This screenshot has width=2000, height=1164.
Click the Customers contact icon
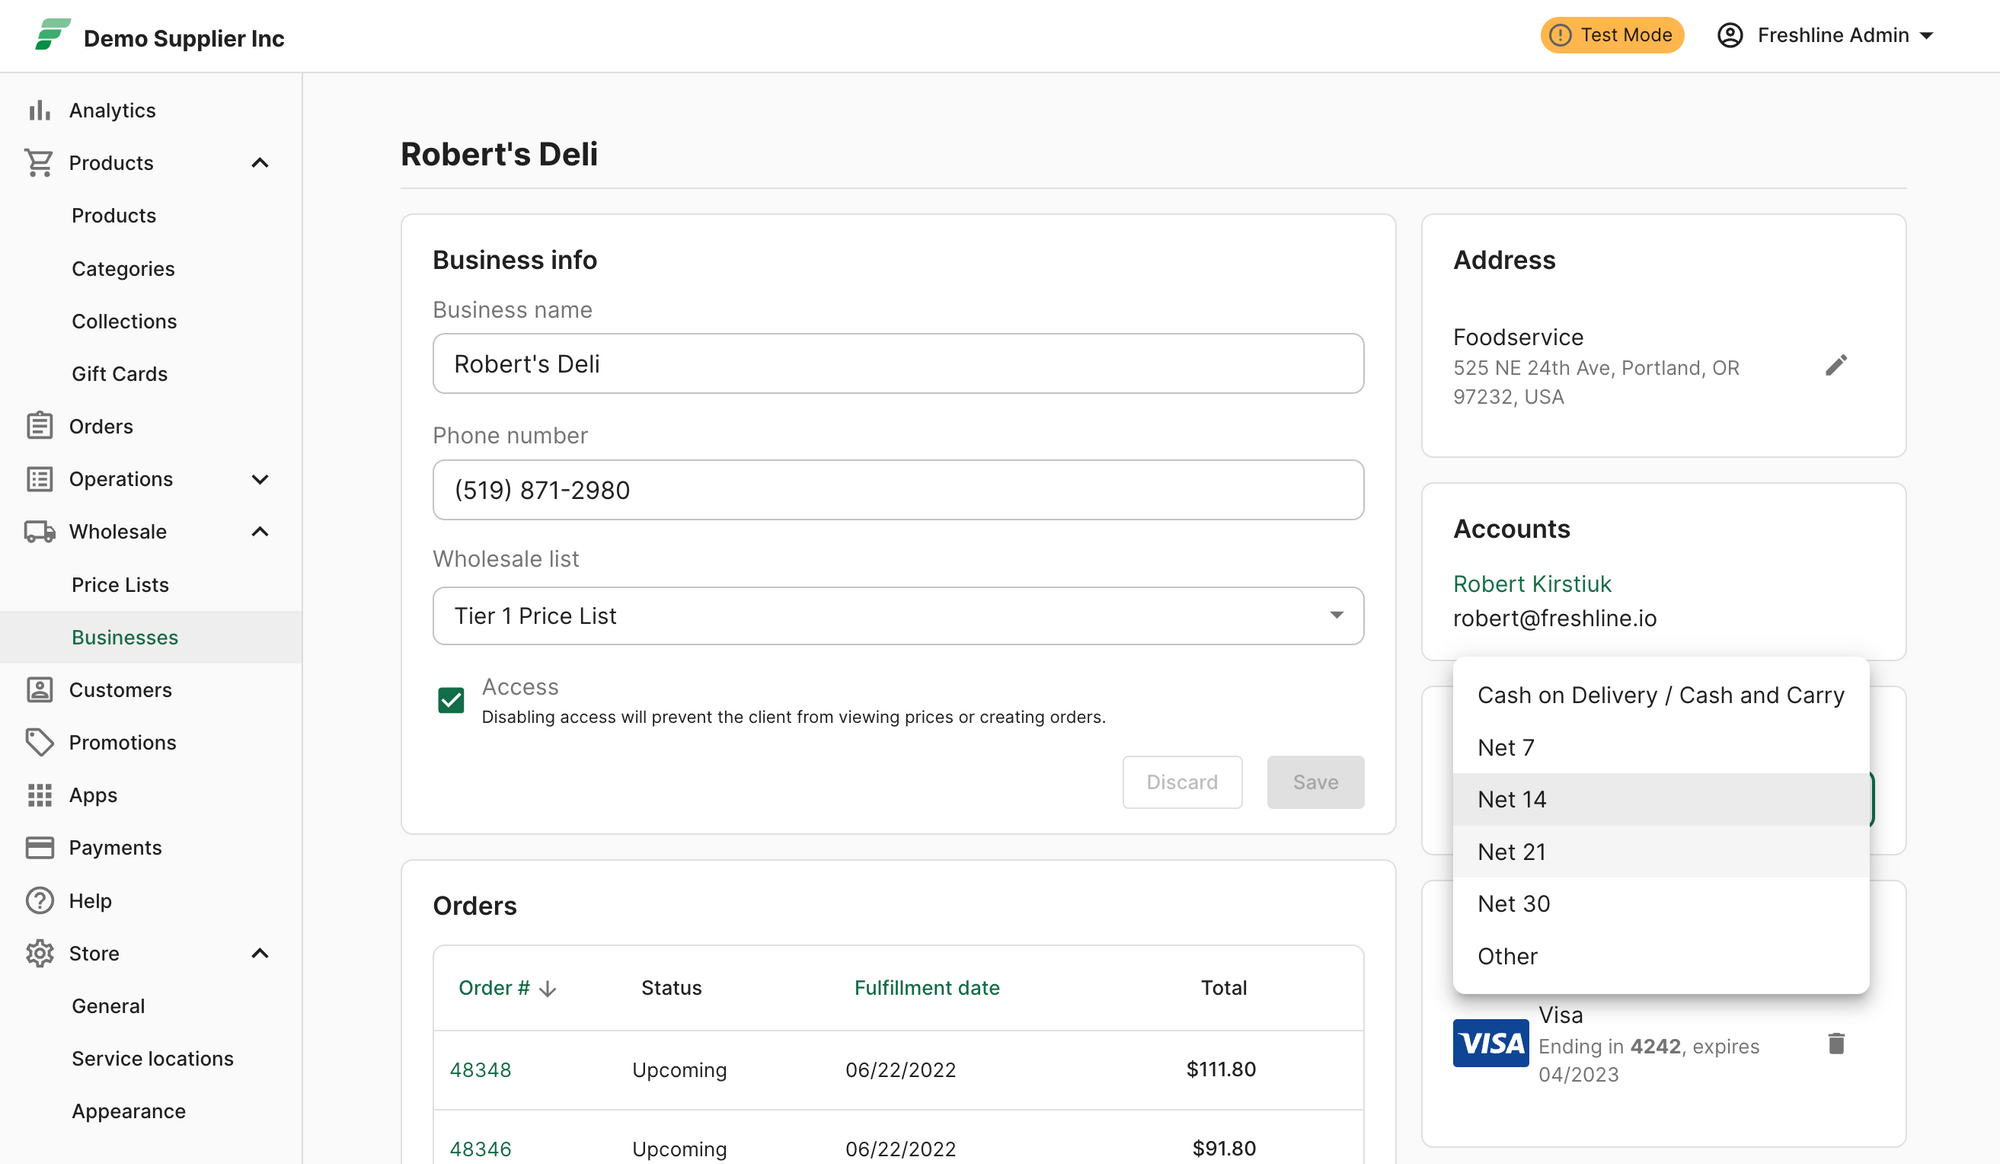tap(39, 690)
